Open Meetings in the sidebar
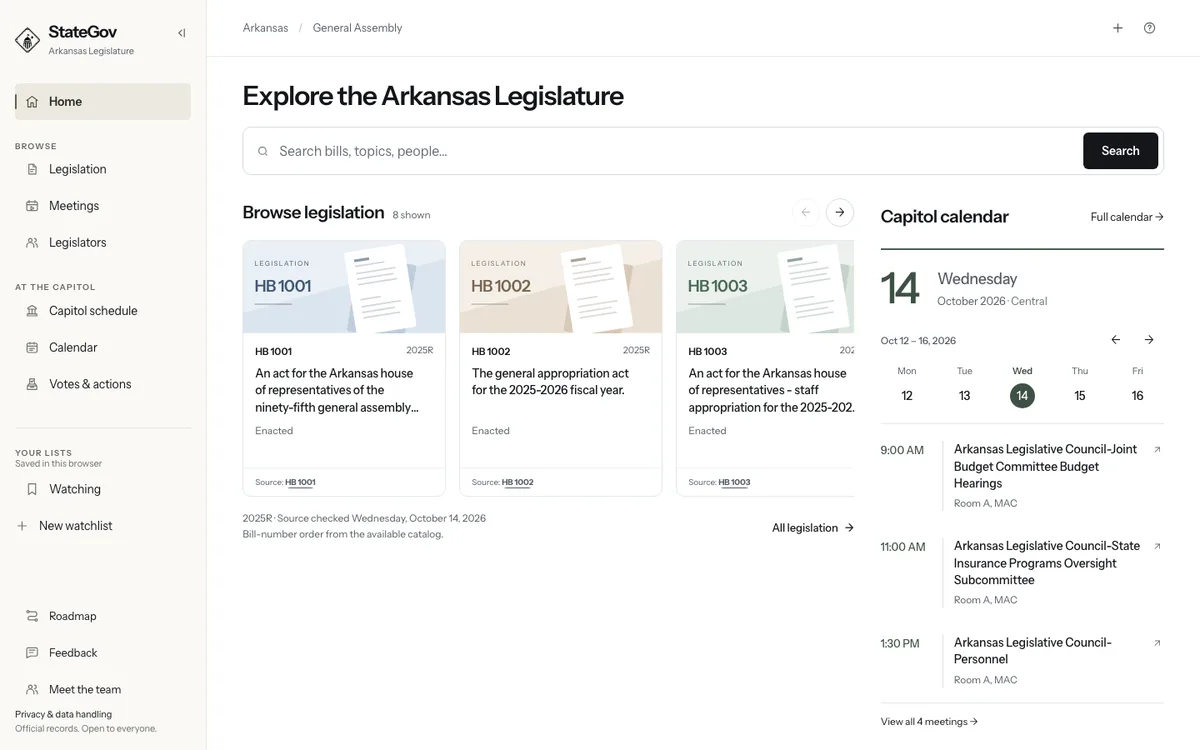Viewport: 1200px width, 750px height. tap(103, 206)
